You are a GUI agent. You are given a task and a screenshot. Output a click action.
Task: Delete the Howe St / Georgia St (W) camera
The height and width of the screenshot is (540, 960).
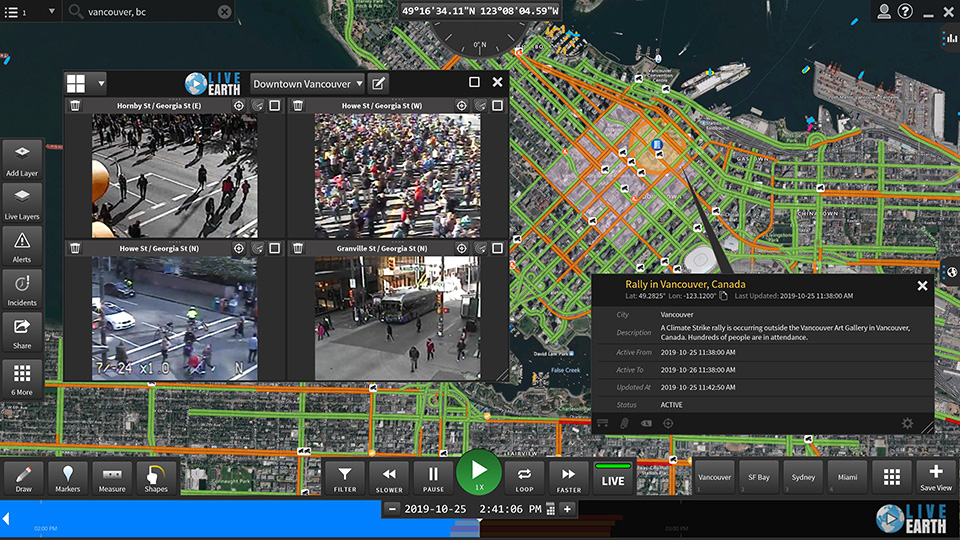click(298, 106)
